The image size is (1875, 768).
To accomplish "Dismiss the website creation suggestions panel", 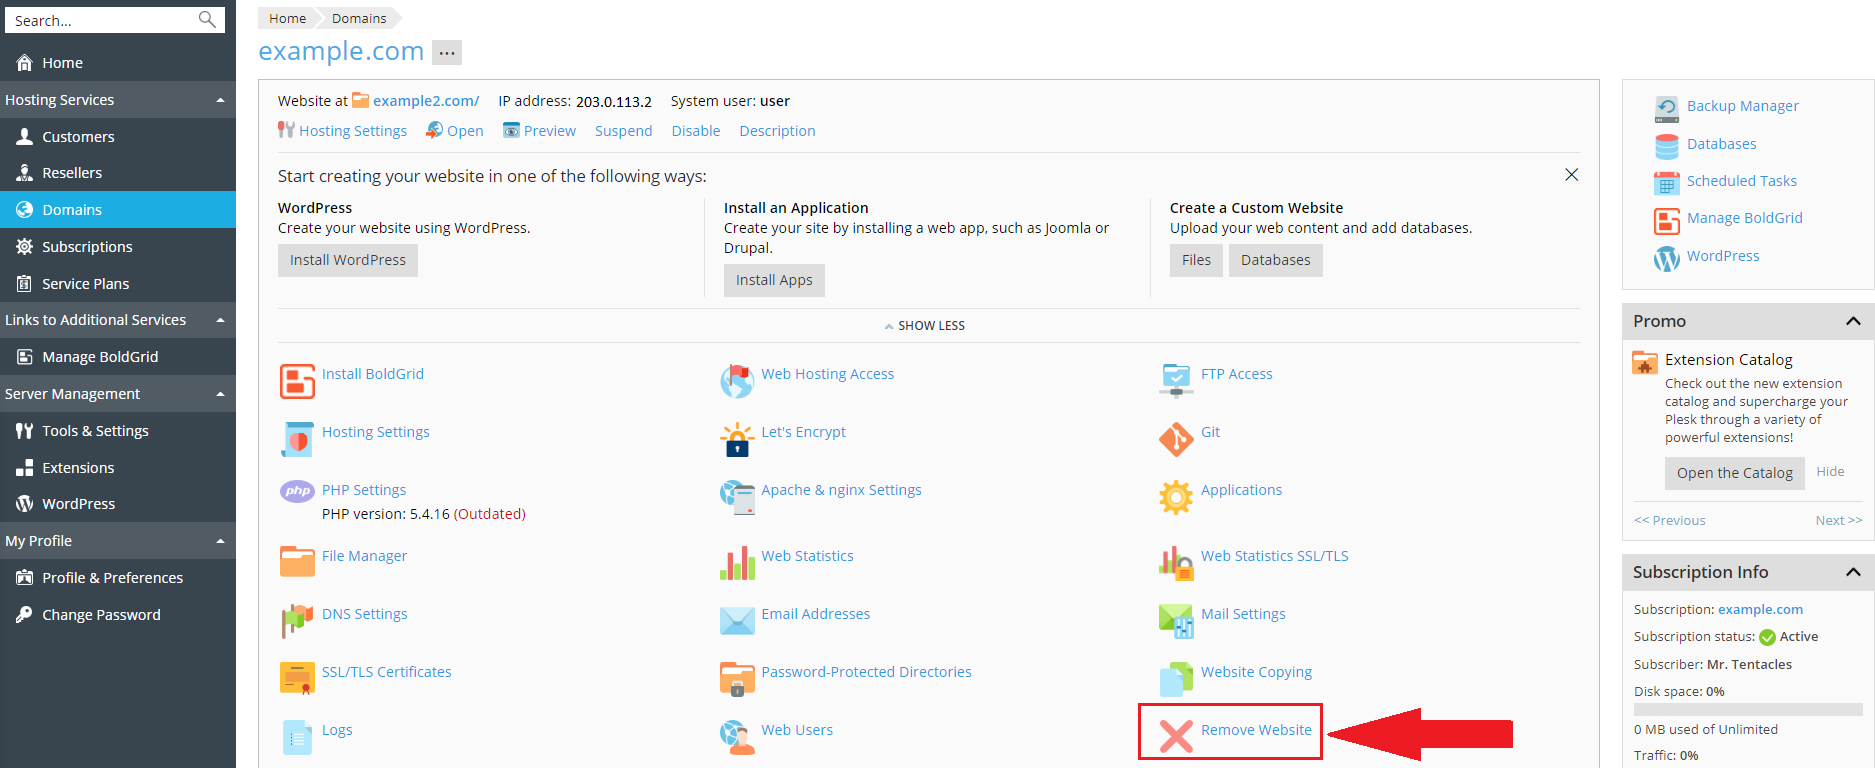I will pos(1571,175).
